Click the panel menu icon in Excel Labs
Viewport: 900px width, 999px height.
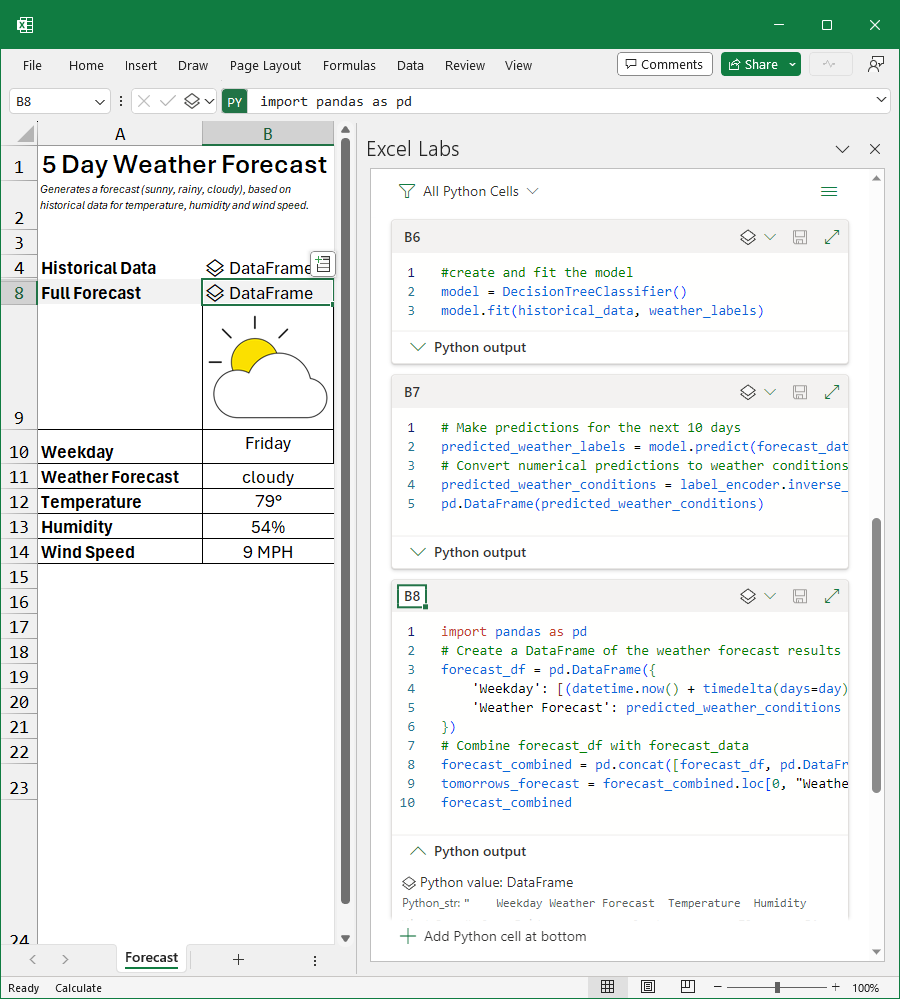pyautogui.click(x=829, y=191)
